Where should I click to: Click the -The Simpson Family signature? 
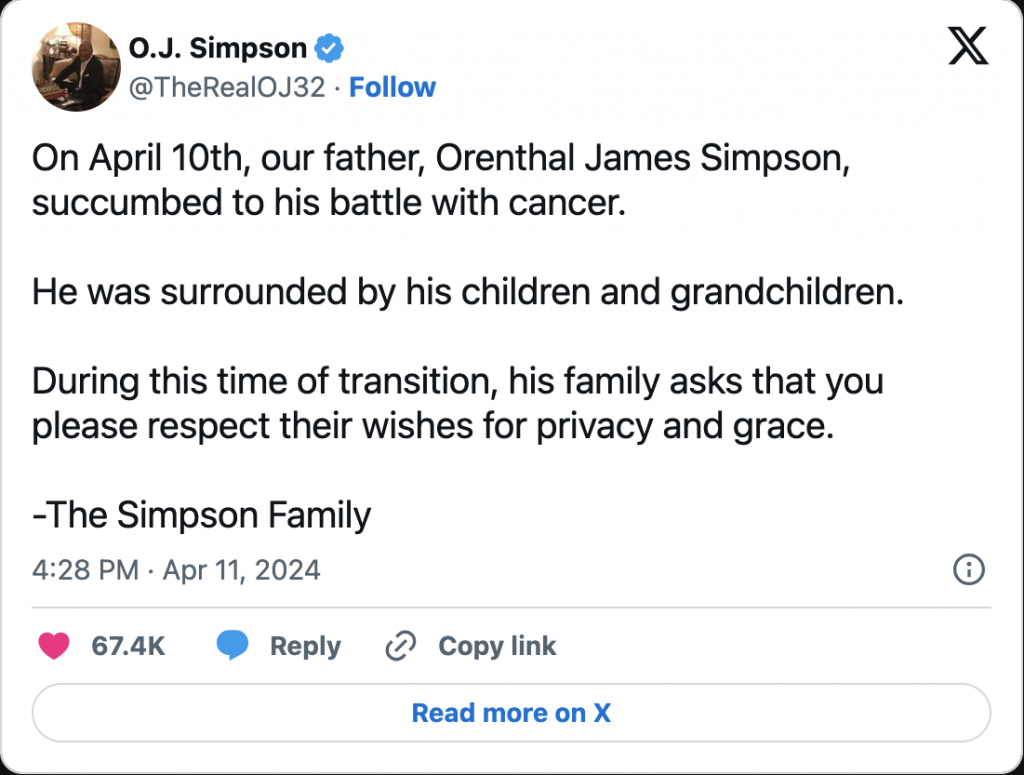202,515
